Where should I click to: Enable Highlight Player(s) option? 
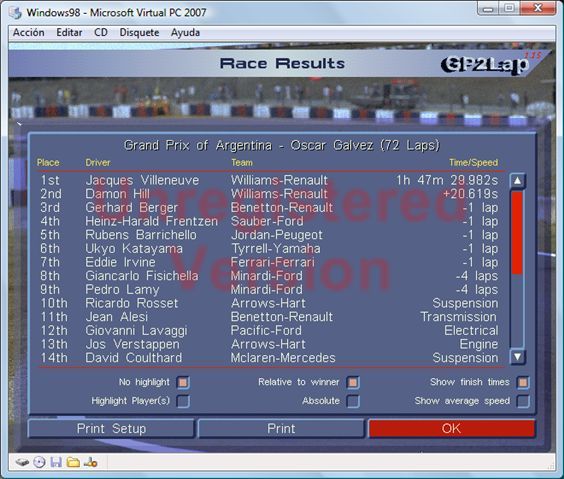pyautogui.click(x=183, y=401)
